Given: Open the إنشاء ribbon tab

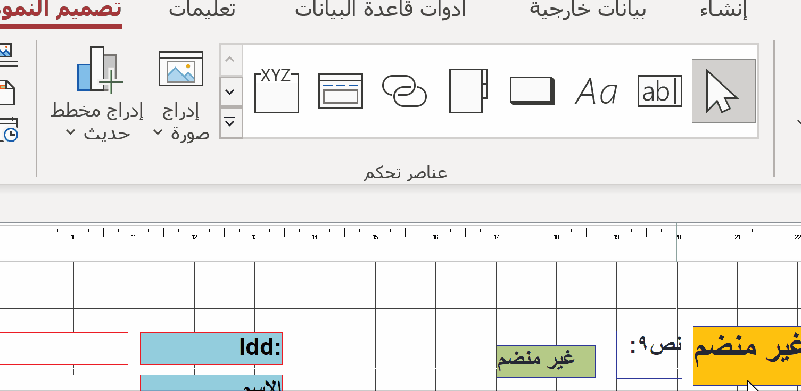Looking at the screenshot, I should point(724,10).
